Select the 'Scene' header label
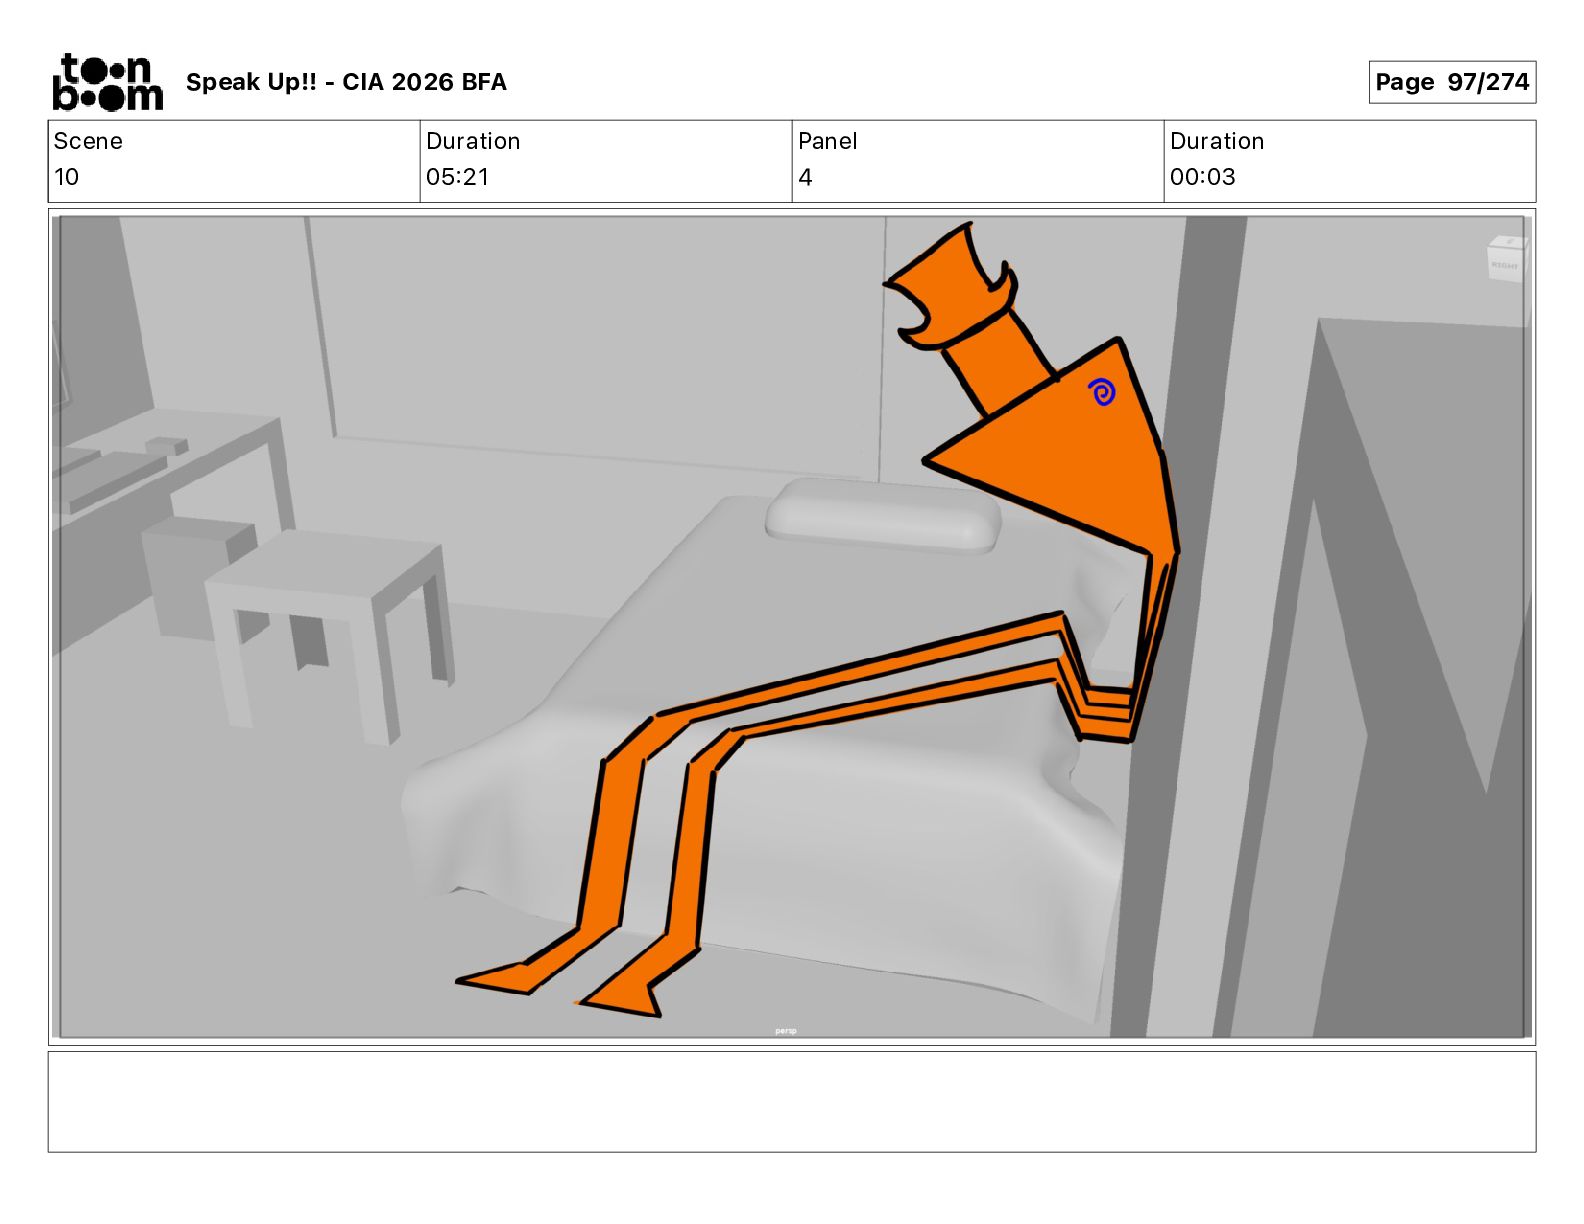The width and height of the screenshot is (1584, 1224). (88, 141)
